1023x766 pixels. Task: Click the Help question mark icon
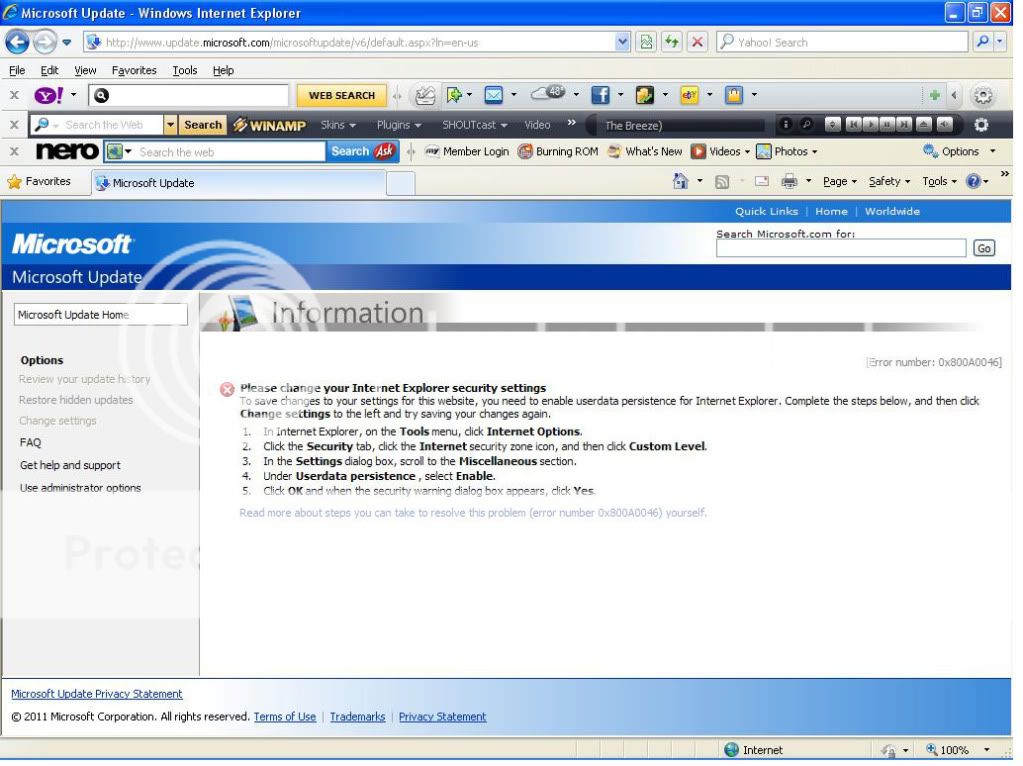pos(973,181)
